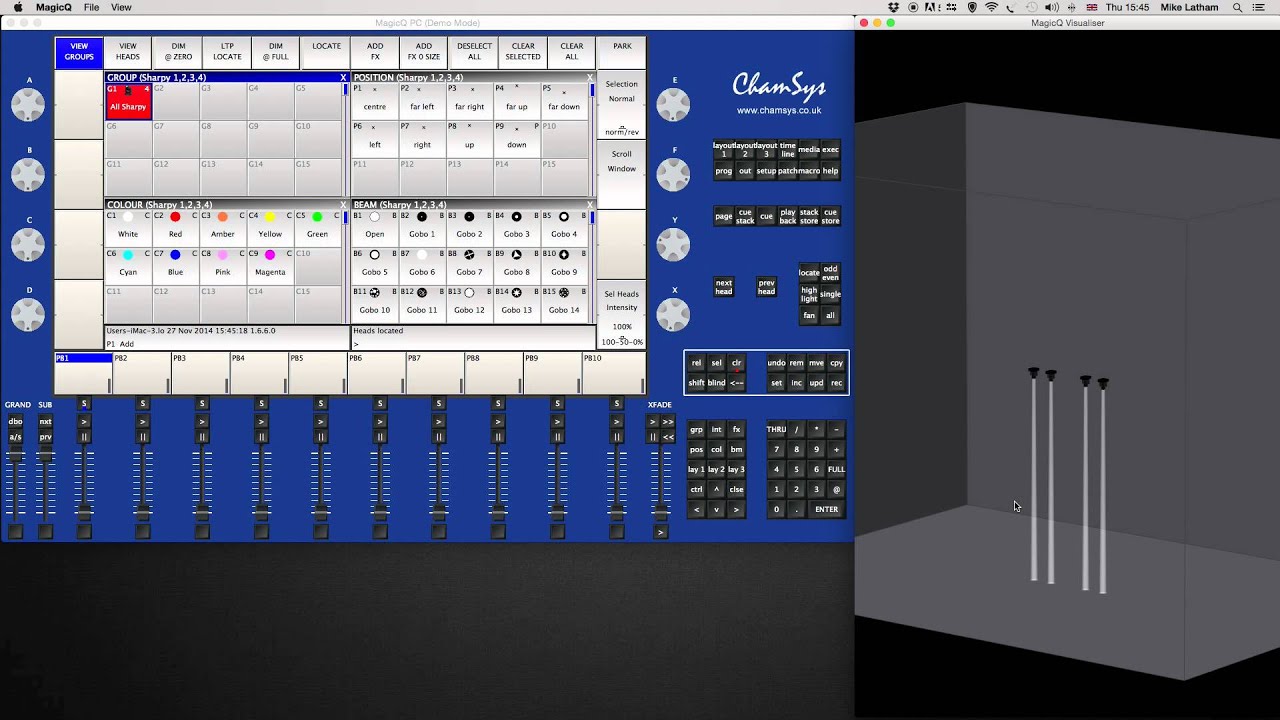Click encoder wheel B
Screen dimensions: 1280x720
pos(28,174)
